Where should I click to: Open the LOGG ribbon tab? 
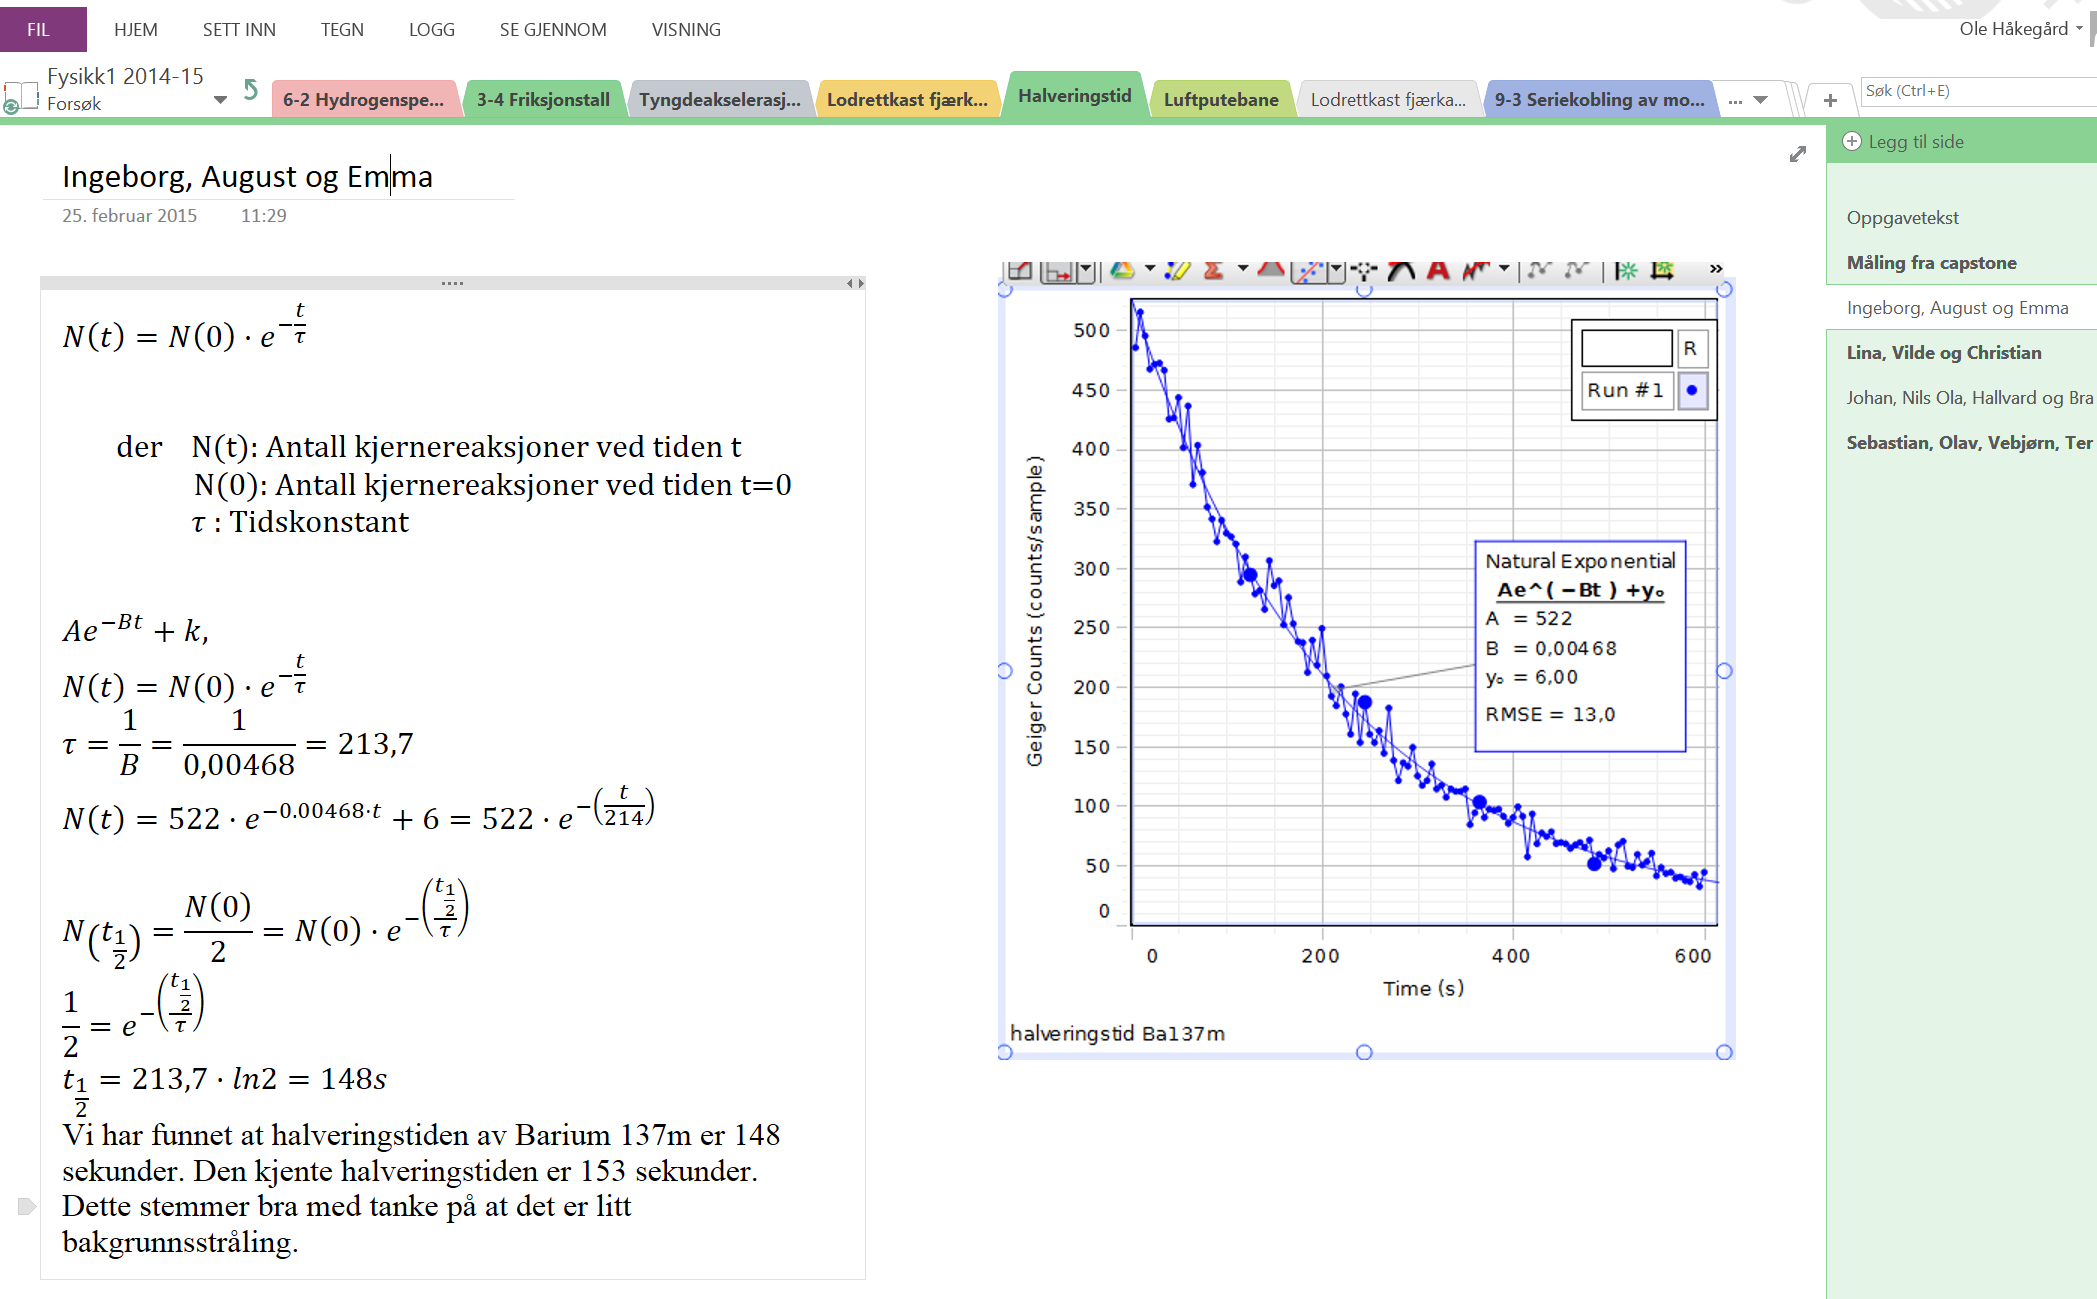tap(432, 29)
